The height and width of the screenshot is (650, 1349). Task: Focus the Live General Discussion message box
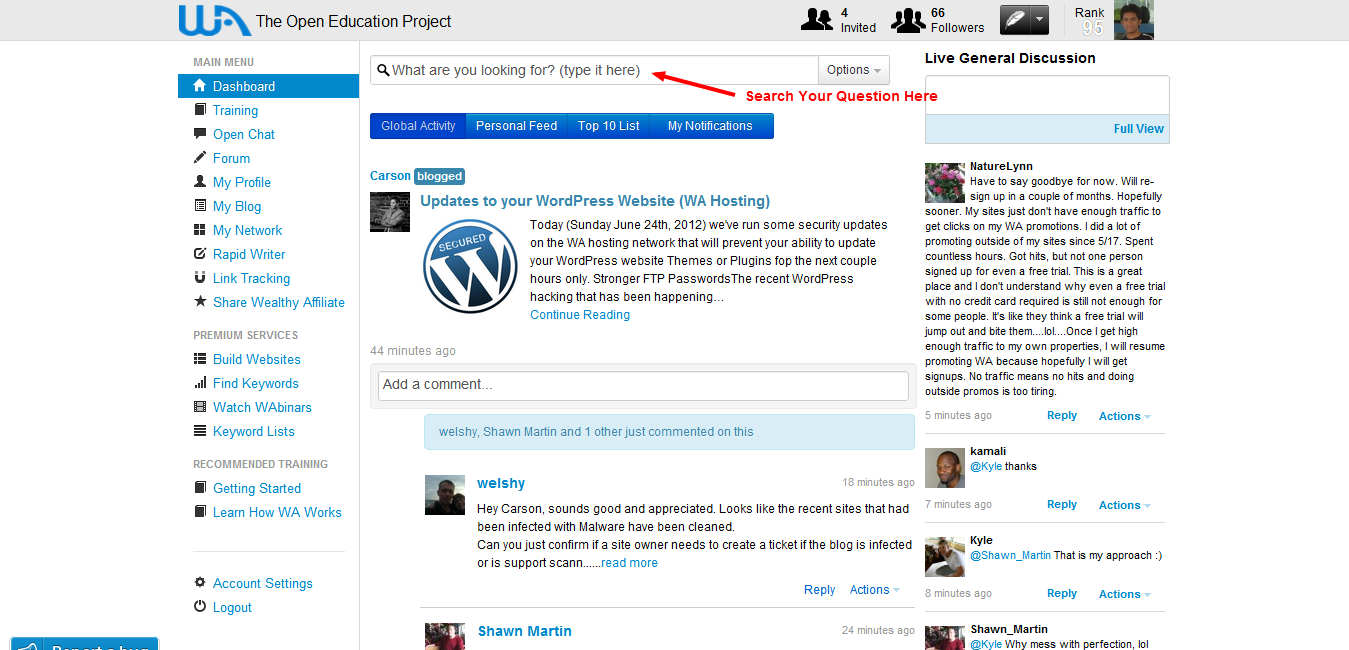click(1047, 95)
